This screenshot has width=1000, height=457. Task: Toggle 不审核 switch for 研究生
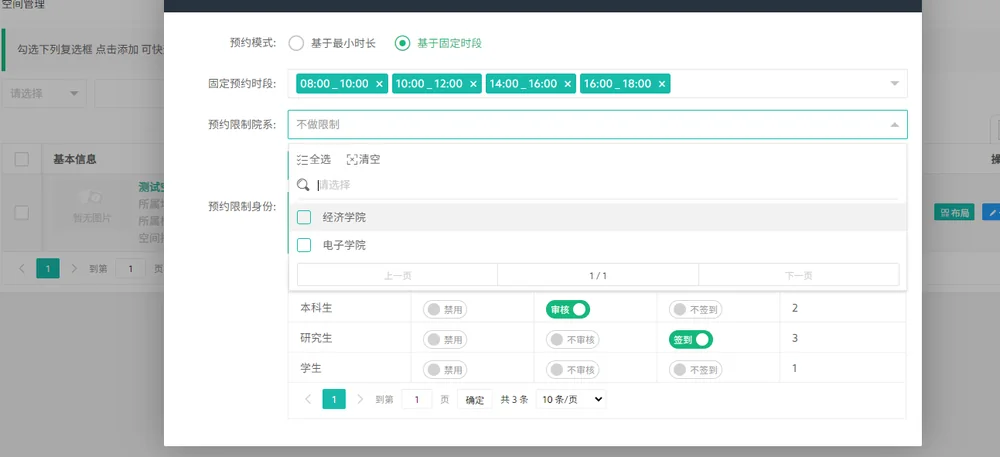[573, 340]
